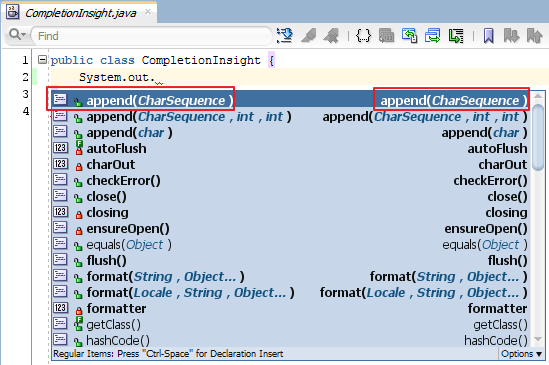Select the equals(Object ) completion item

pos(290,245)
